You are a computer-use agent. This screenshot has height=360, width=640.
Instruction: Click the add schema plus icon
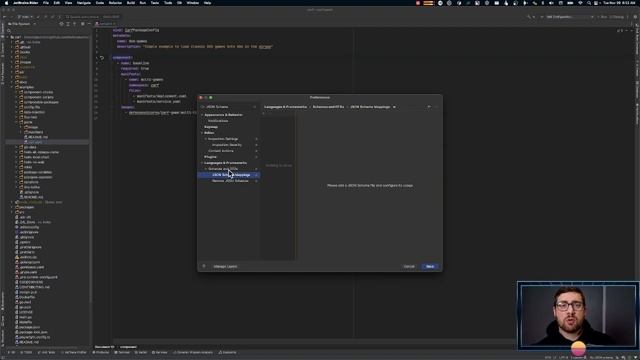[263, 113]
